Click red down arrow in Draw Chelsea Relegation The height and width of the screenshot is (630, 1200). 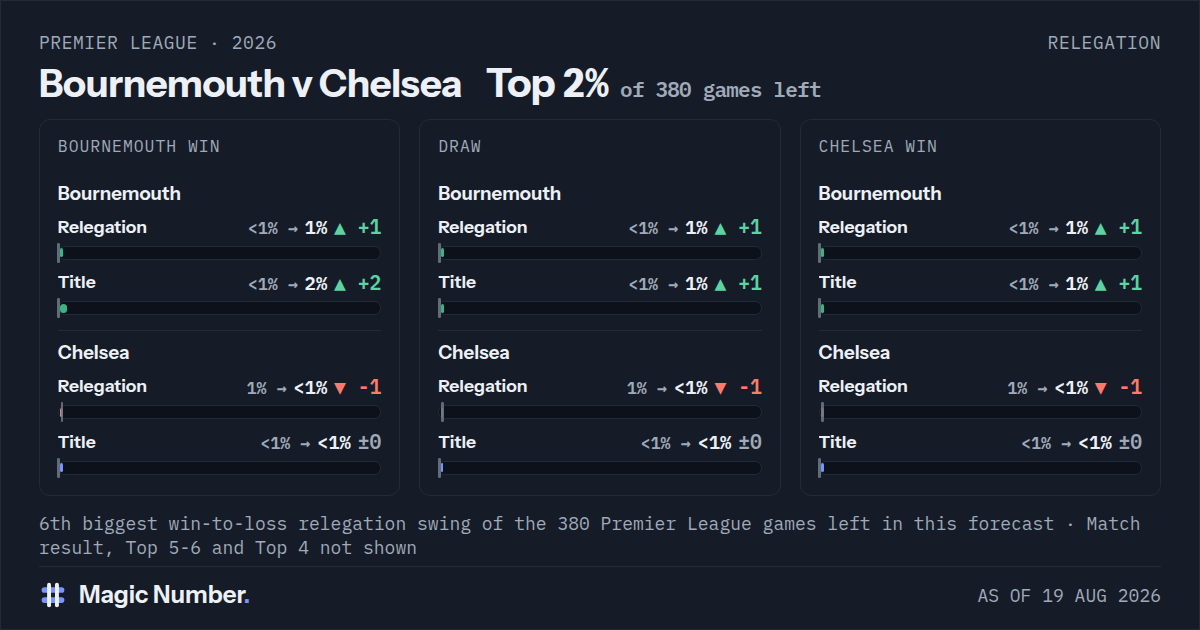[720, 388]
